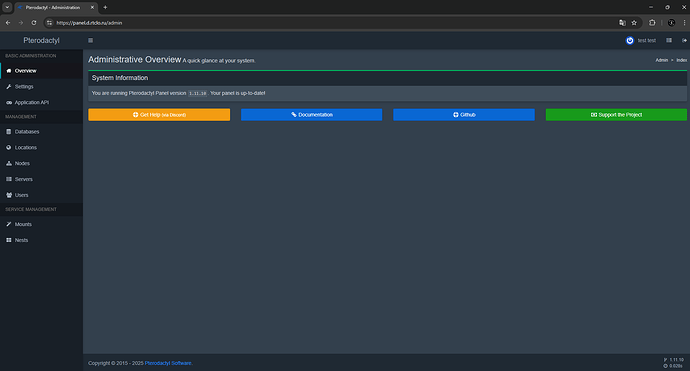Open Application API in sidebar
This screenshot has width=690, height=371.
pos(41,103)
